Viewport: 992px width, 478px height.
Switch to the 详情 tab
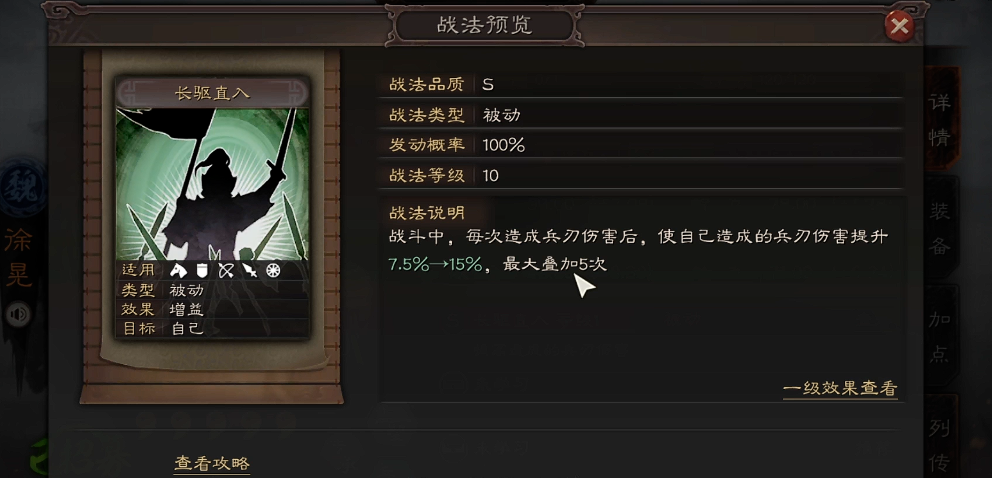click(940, 119)
